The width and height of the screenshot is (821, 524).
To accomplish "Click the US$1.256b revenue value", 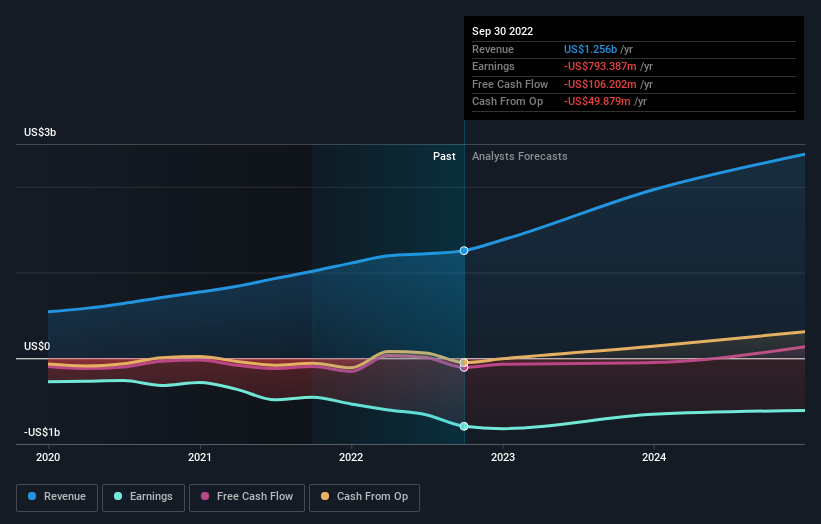I will [x=590, y=49].
